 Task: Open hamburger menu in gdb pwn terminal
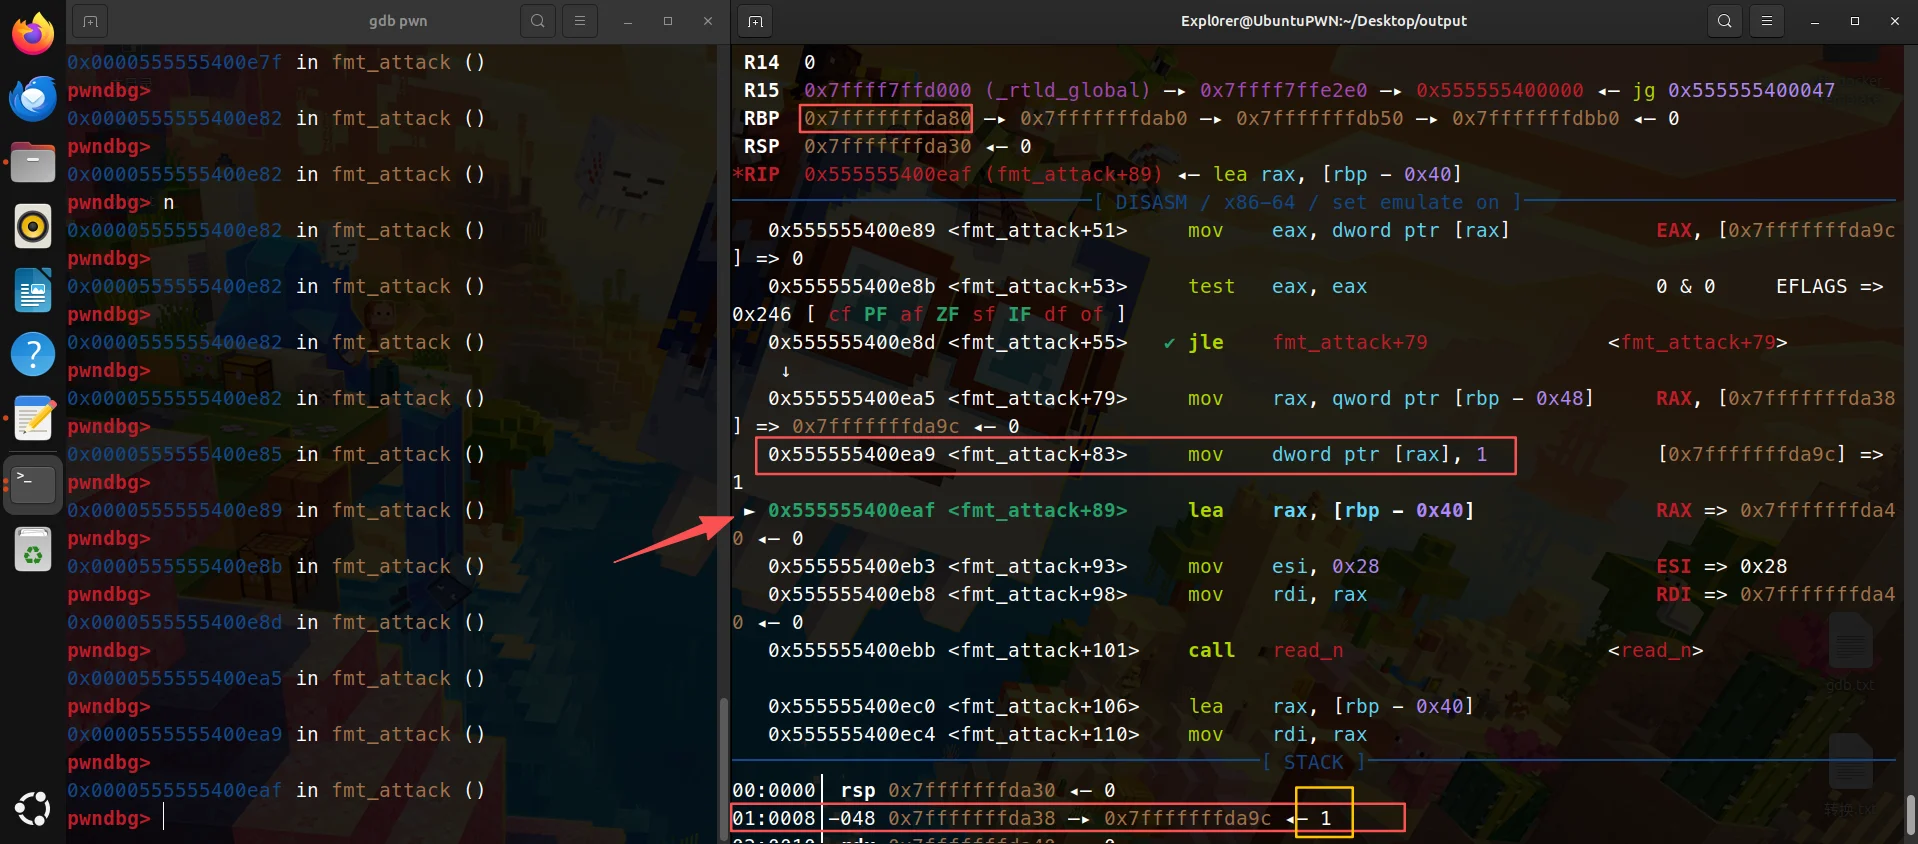tap(580, 21)
